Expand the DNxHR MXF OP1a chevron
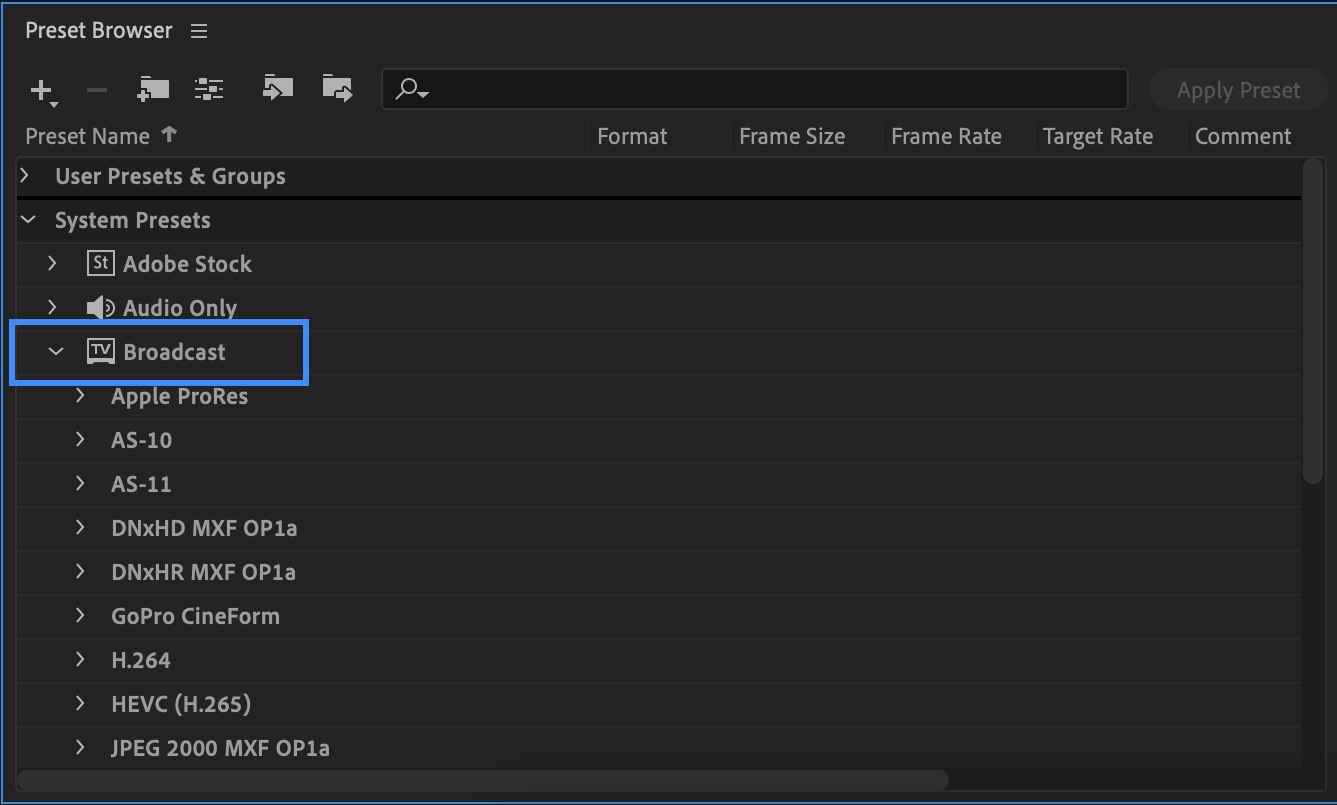 (81, 572)
